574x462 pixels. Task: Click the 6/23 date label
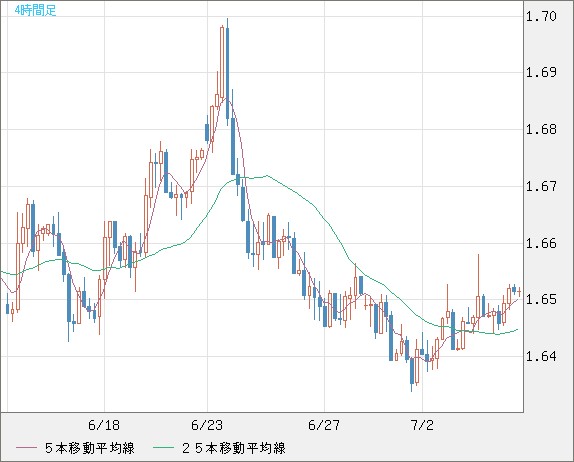207,425
